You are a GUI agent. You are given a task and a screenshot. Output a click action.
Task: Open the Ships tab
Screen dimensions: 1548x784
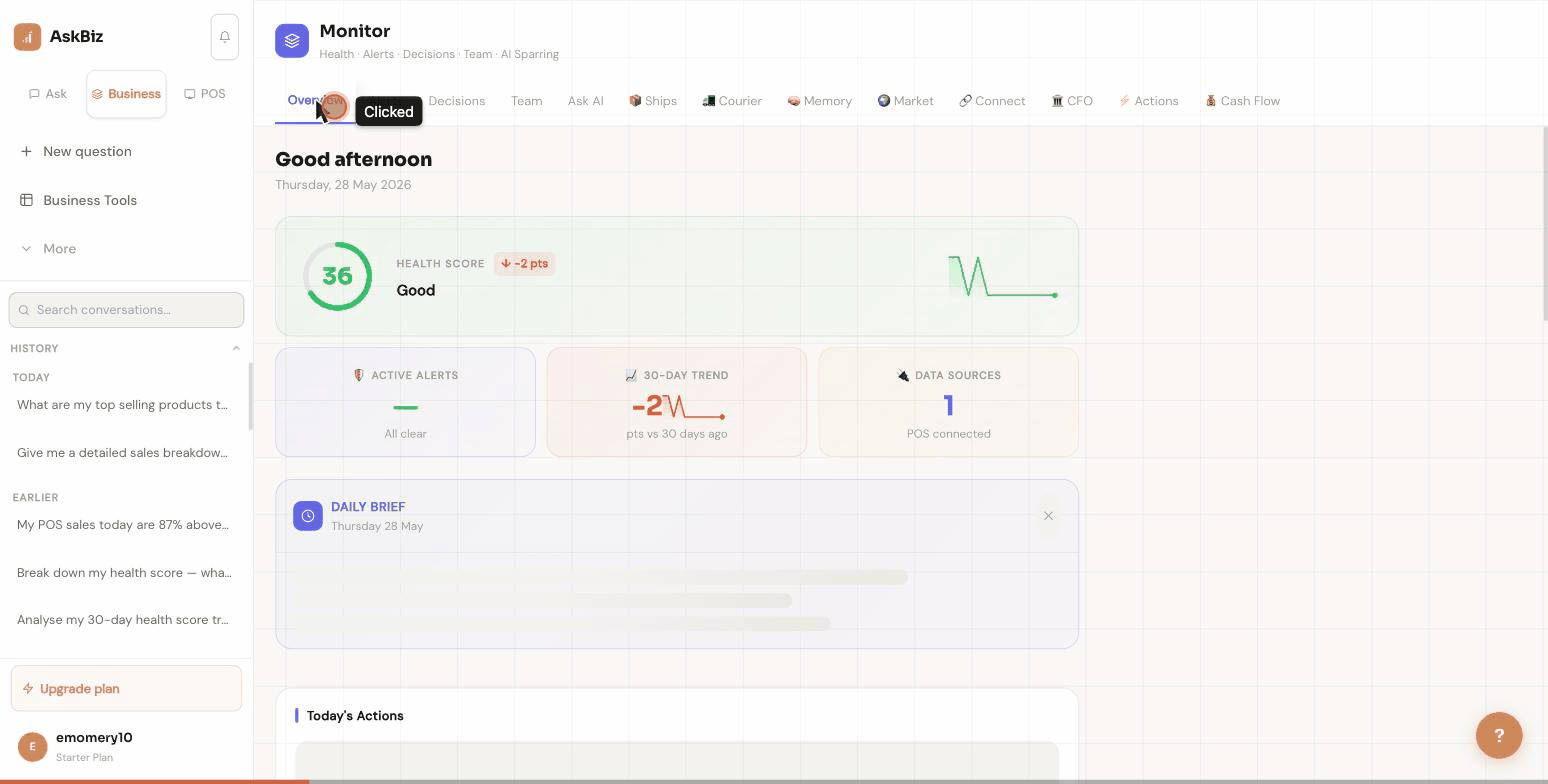(653, 101)
